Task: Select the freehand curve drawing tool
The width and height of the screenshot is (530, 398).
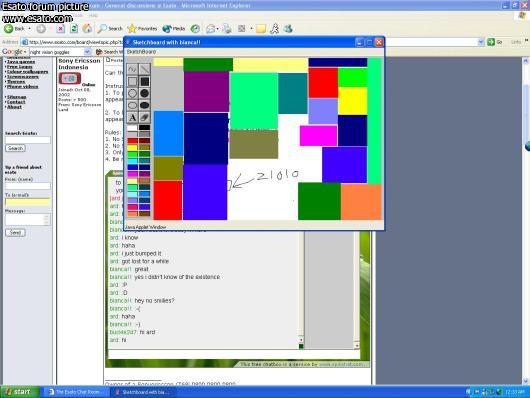Action: tap(132, 69)
